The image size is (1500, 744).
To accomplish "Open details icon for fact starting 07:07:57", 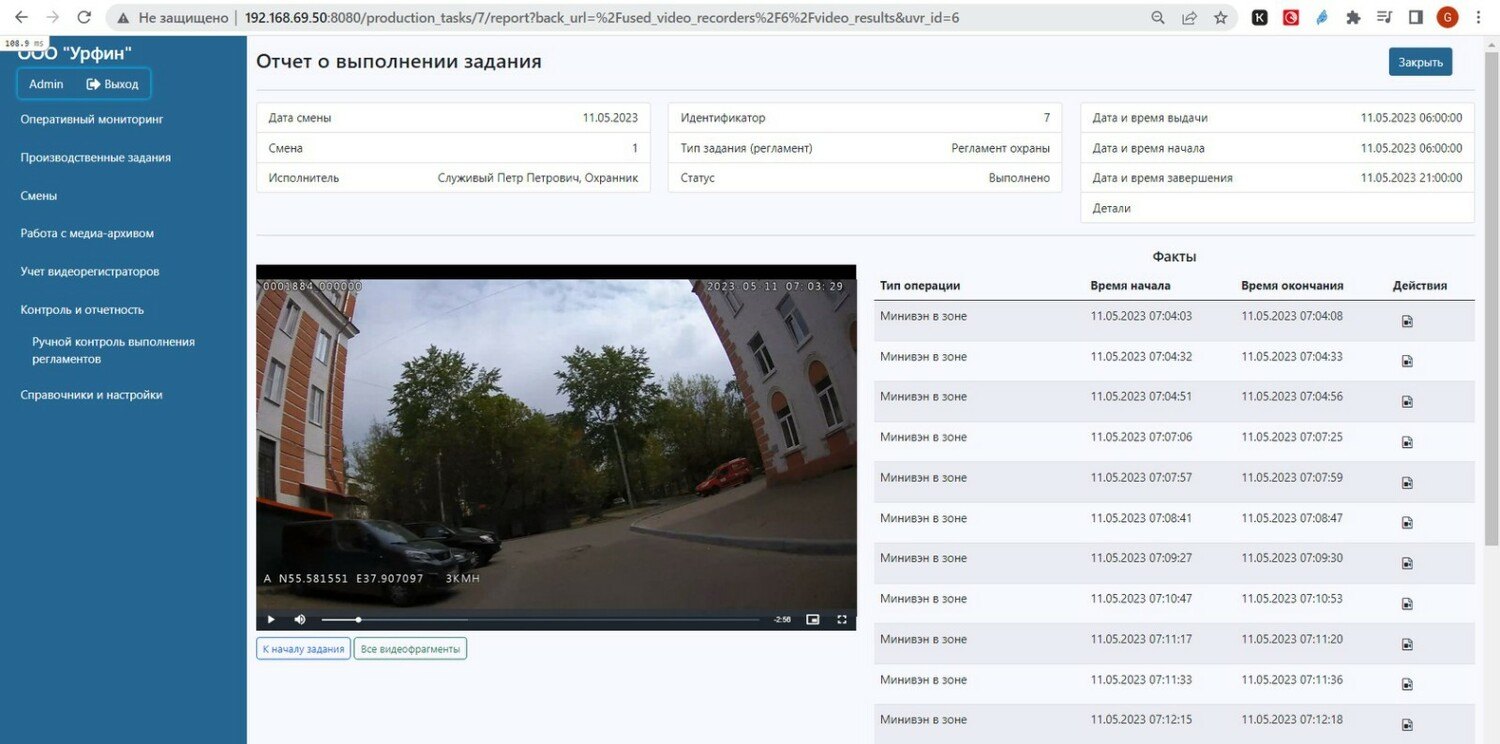I will [1407, 483].
